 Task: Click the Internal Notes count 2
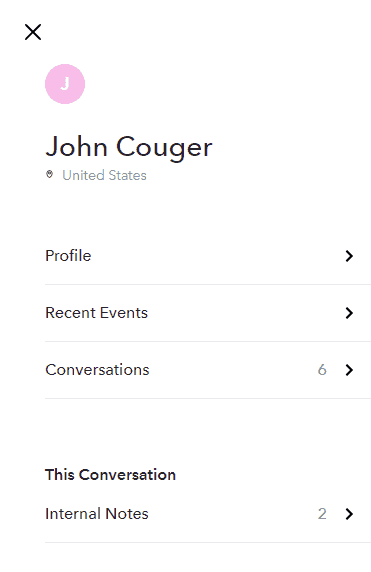point(322,514)
